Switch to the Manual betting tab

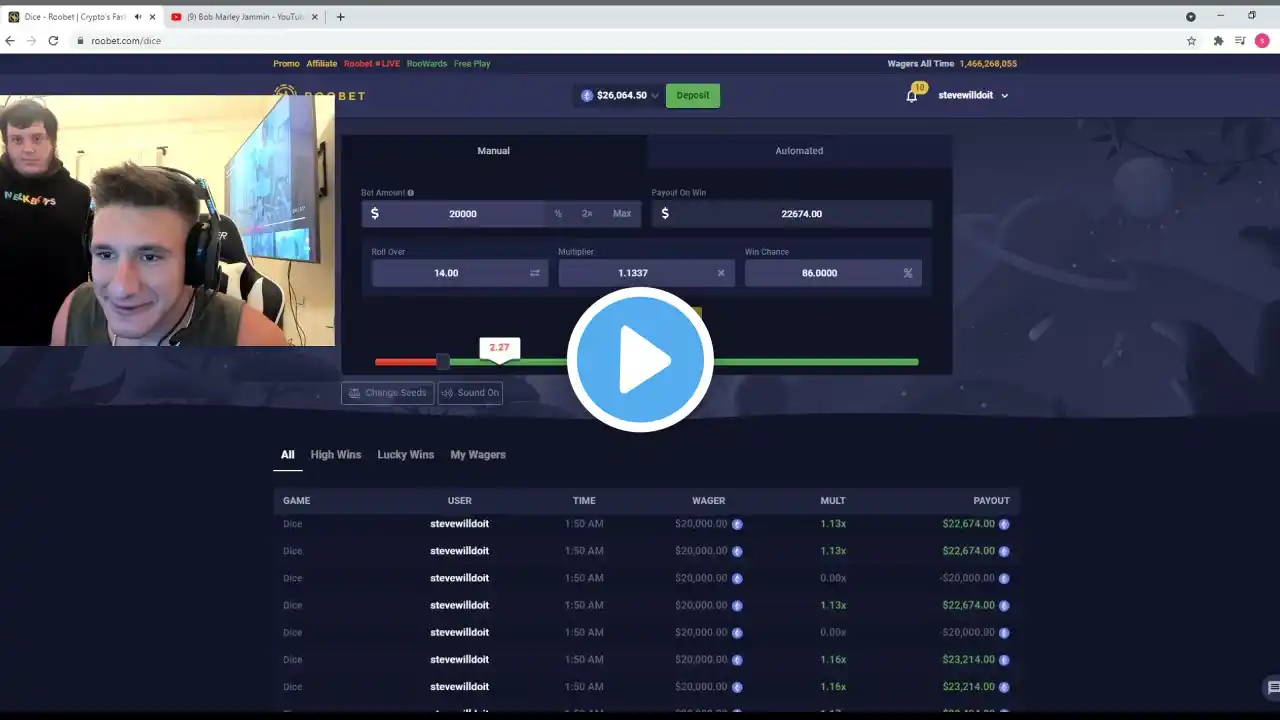coord(494,151)
